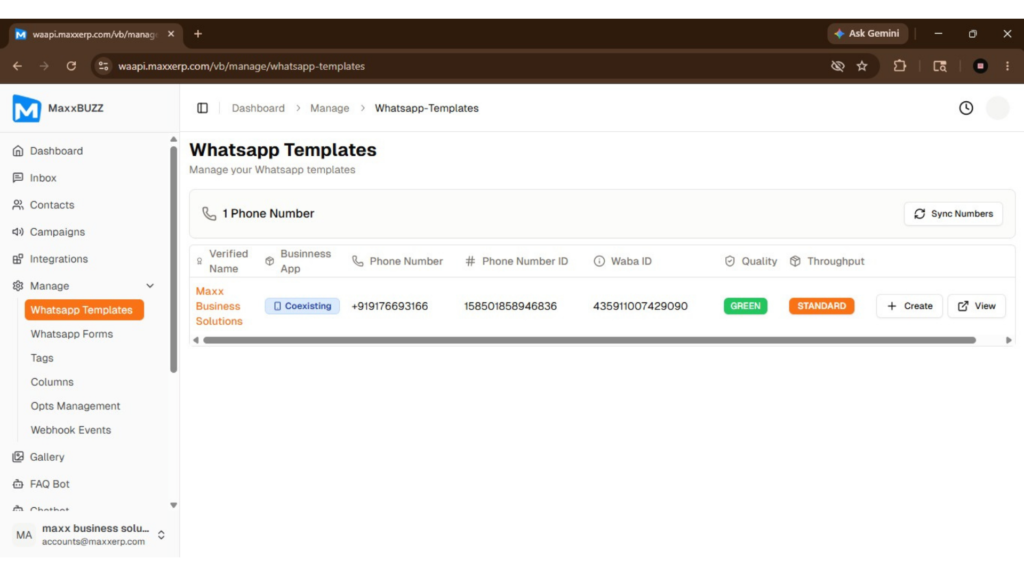This screenshot has height=576, width=1024.
Task: Click the table scroll right arrow
Action: pyautogui.click(x=1008, y=340)
